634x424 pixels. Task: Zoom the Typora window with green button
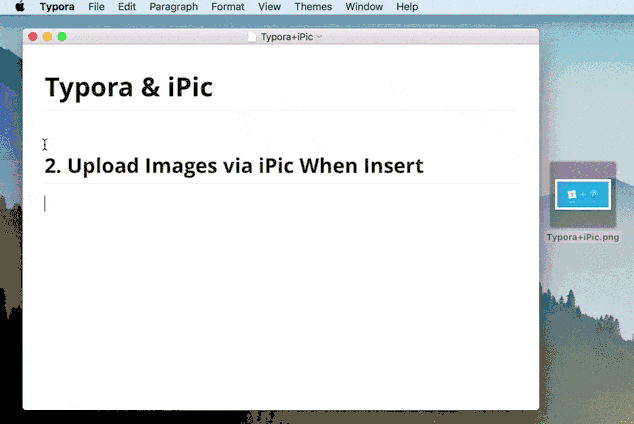coord(62,37)
